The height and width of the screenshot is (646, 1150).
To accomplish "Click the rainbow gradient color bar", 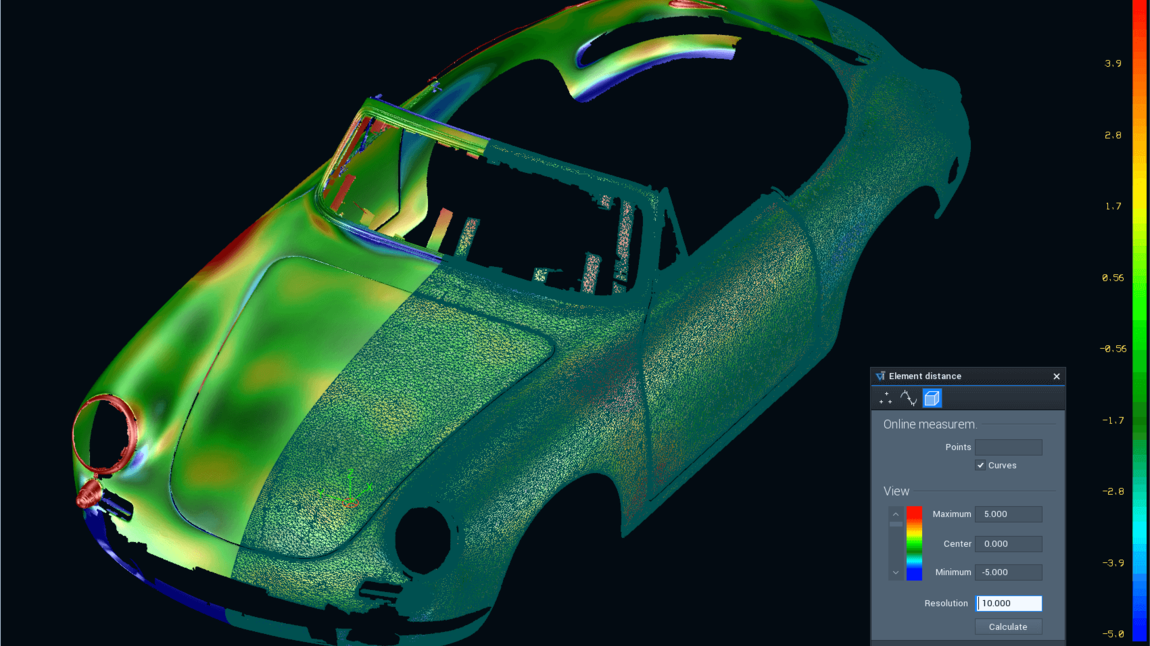I will coord(914,543).
